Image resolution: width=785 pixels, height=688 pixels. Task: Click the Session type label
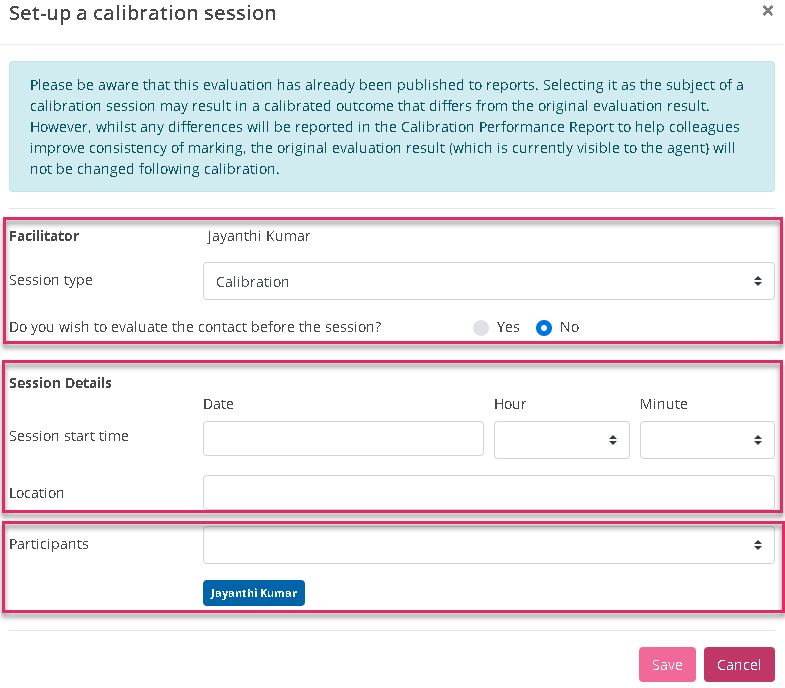pyautogui.click(x=51, y=281)
